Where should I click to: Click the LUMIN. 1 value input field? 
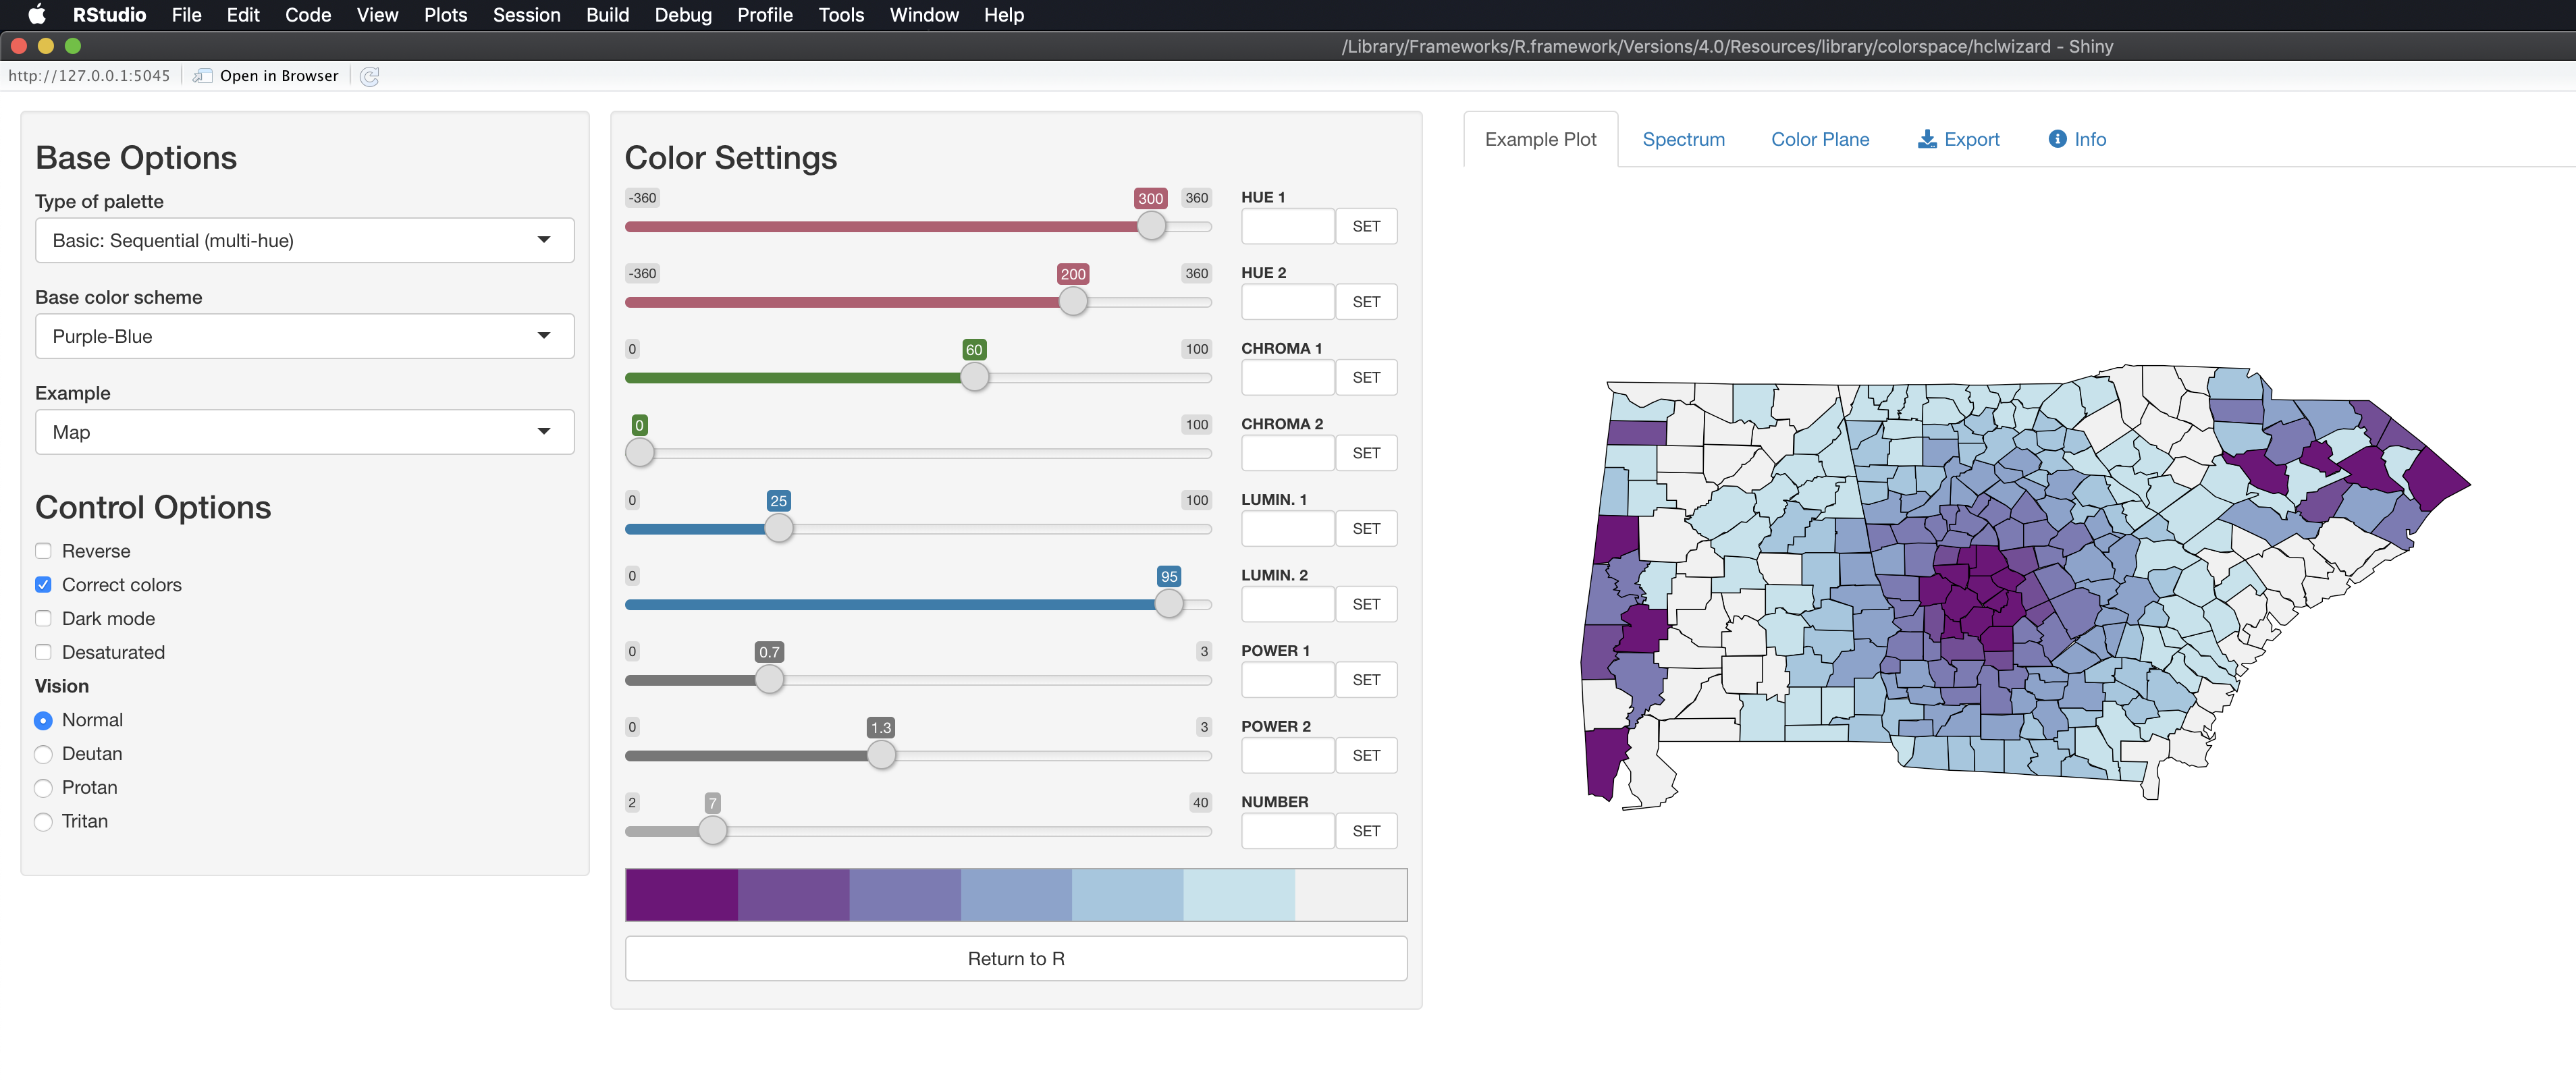coord(1287,528)
